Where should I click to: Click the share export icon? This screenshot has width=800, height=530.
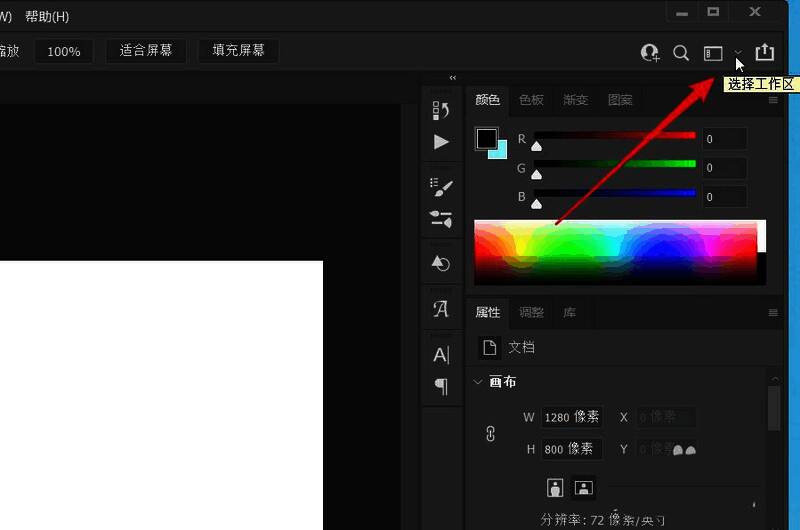pos(764,52)
